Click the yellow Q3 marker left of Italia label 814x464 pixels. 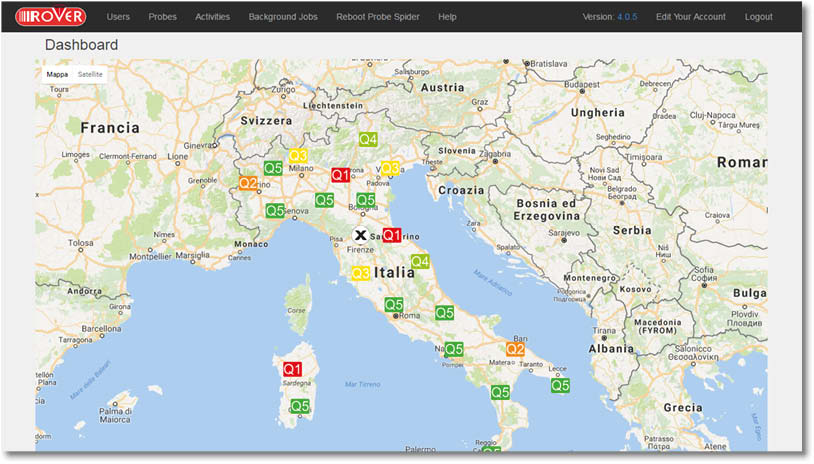tap(360, 273)
